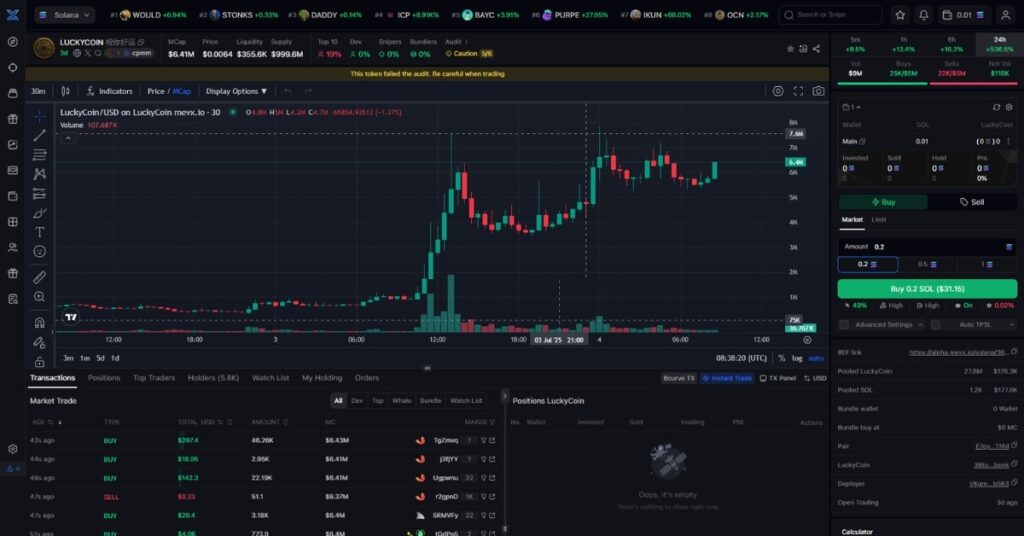Image resolution: width=1024 pixels, height=536 pixels.
Task: Switch currency display via USD toggle
Action: [814, 378]
